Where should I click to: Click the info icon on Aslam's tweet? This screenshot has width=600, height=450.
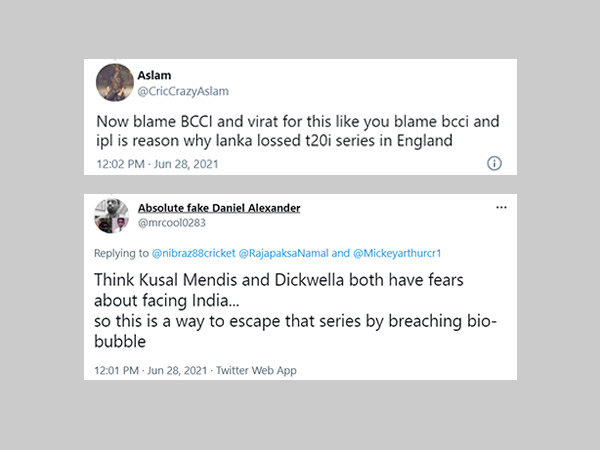pyautogui.click(x=493, y=163)
